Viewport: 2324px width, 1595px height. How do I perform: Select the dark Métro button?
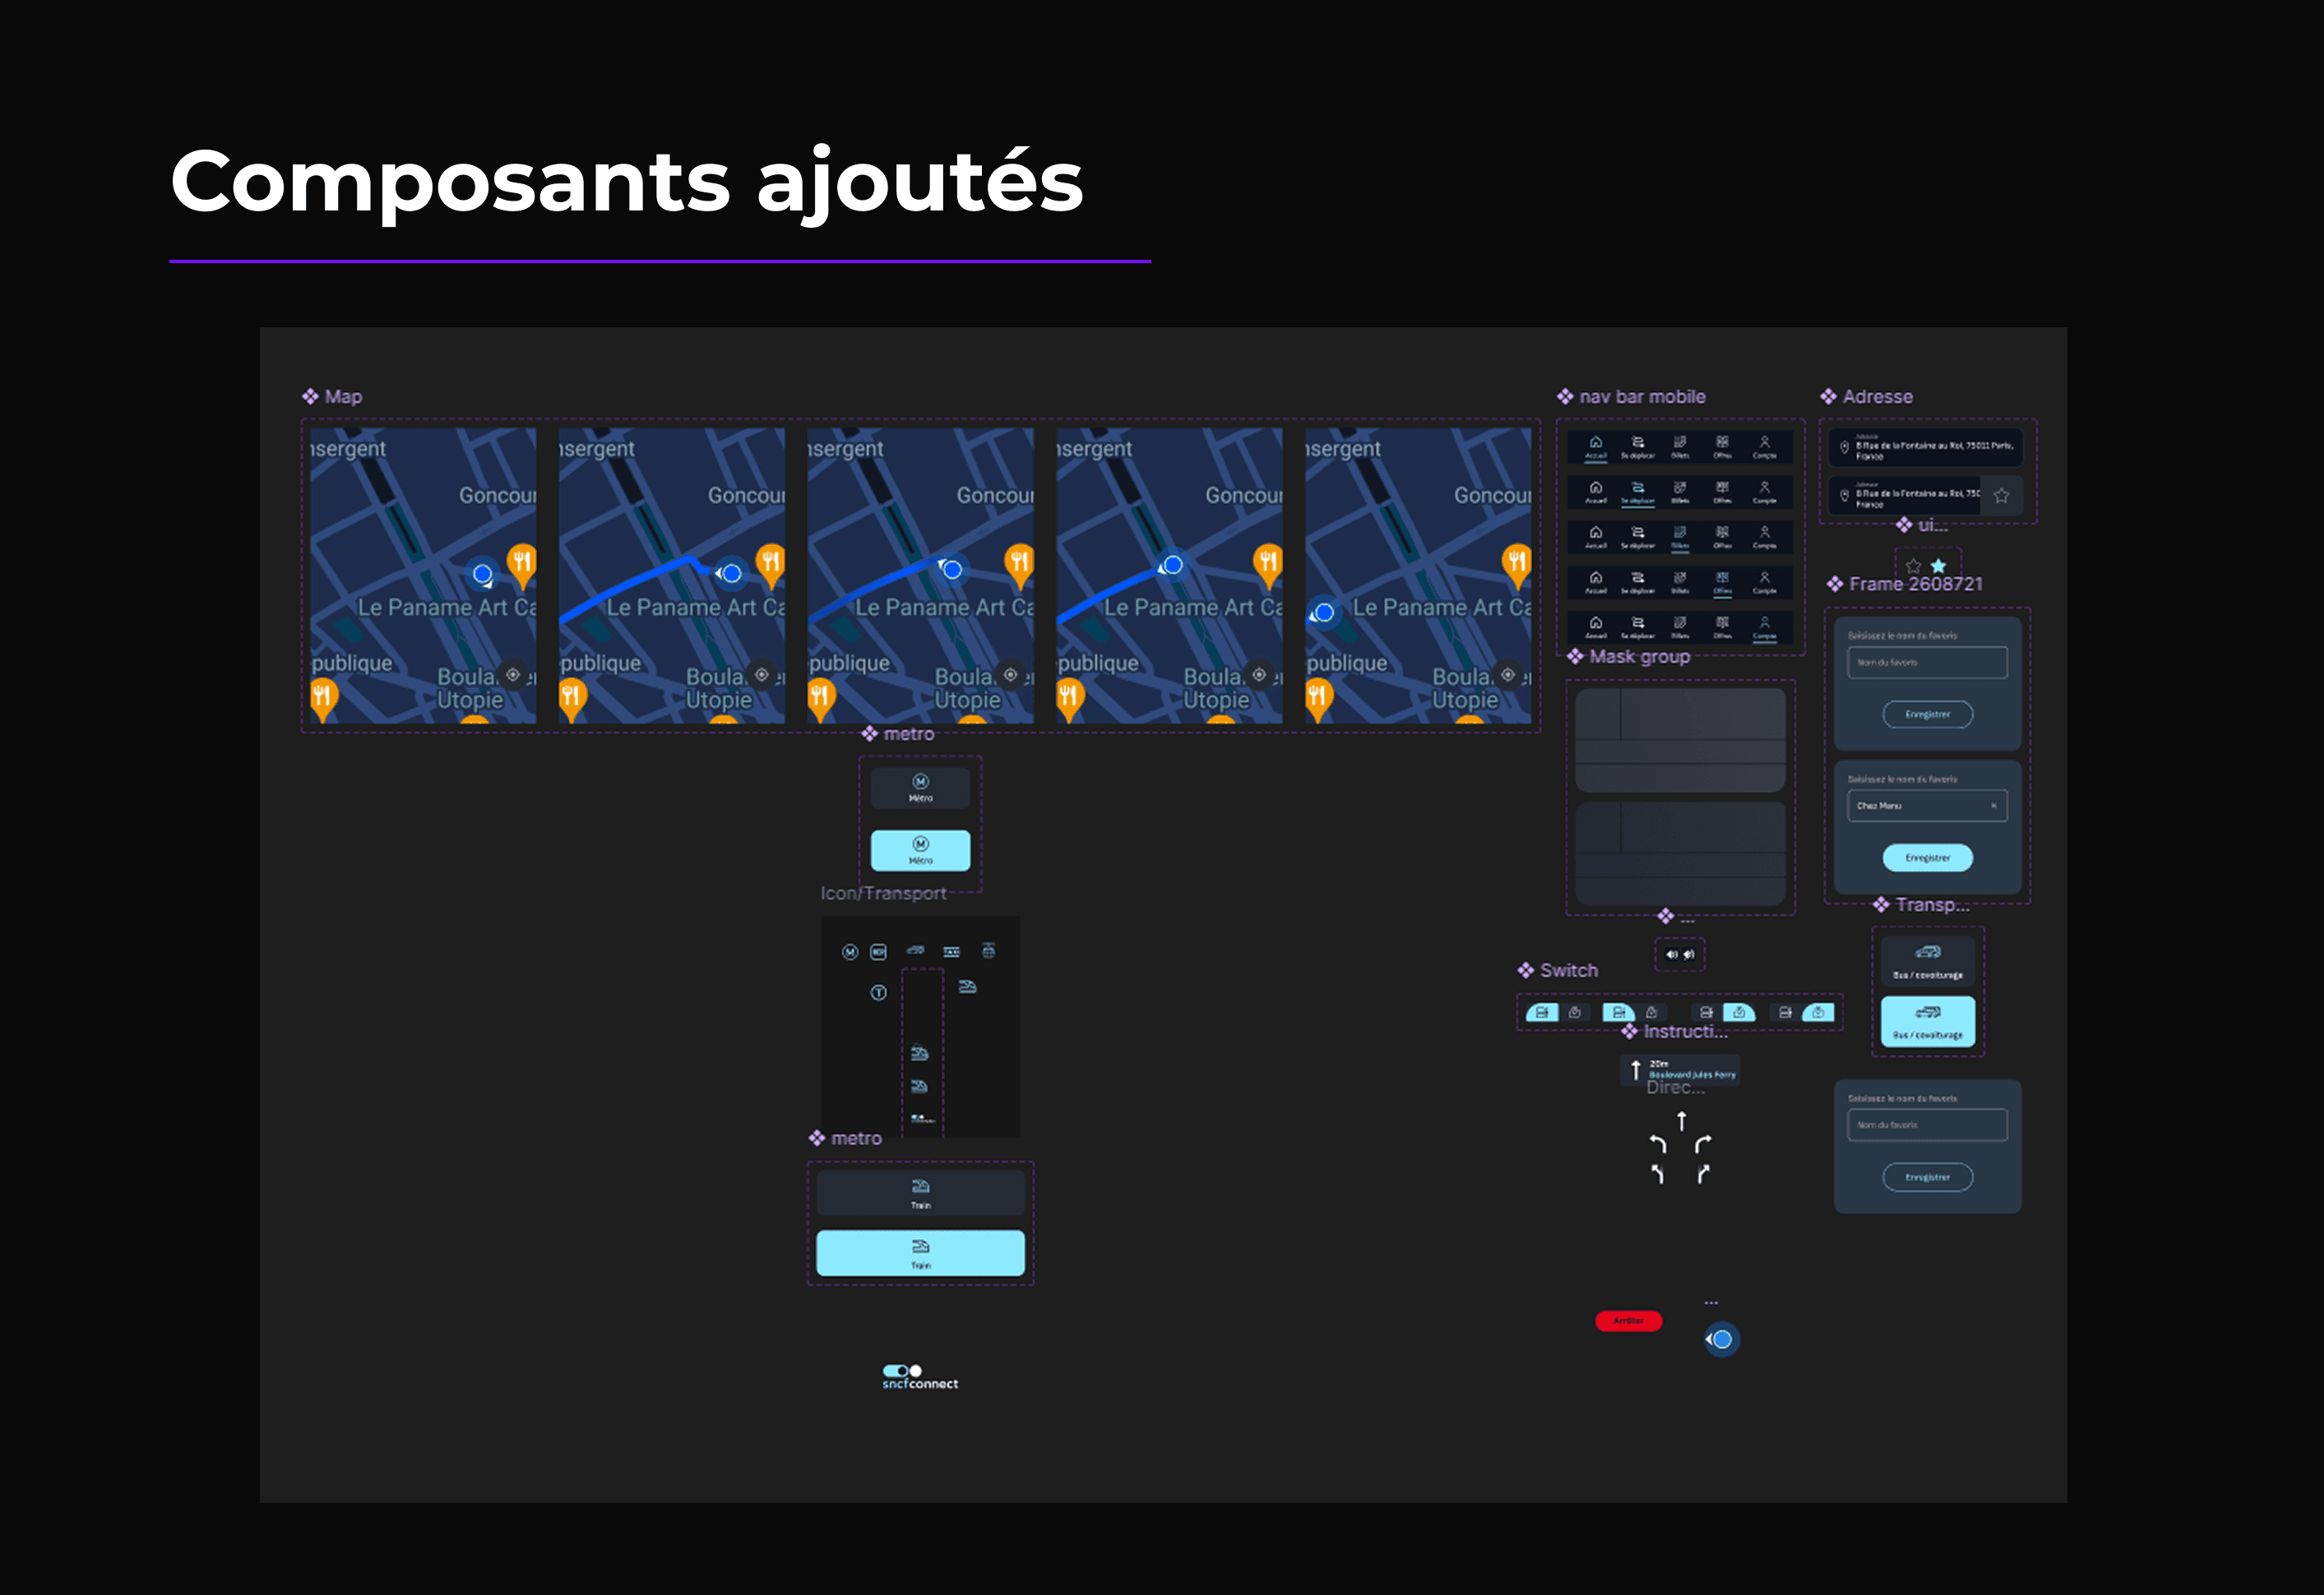(920, 788)
